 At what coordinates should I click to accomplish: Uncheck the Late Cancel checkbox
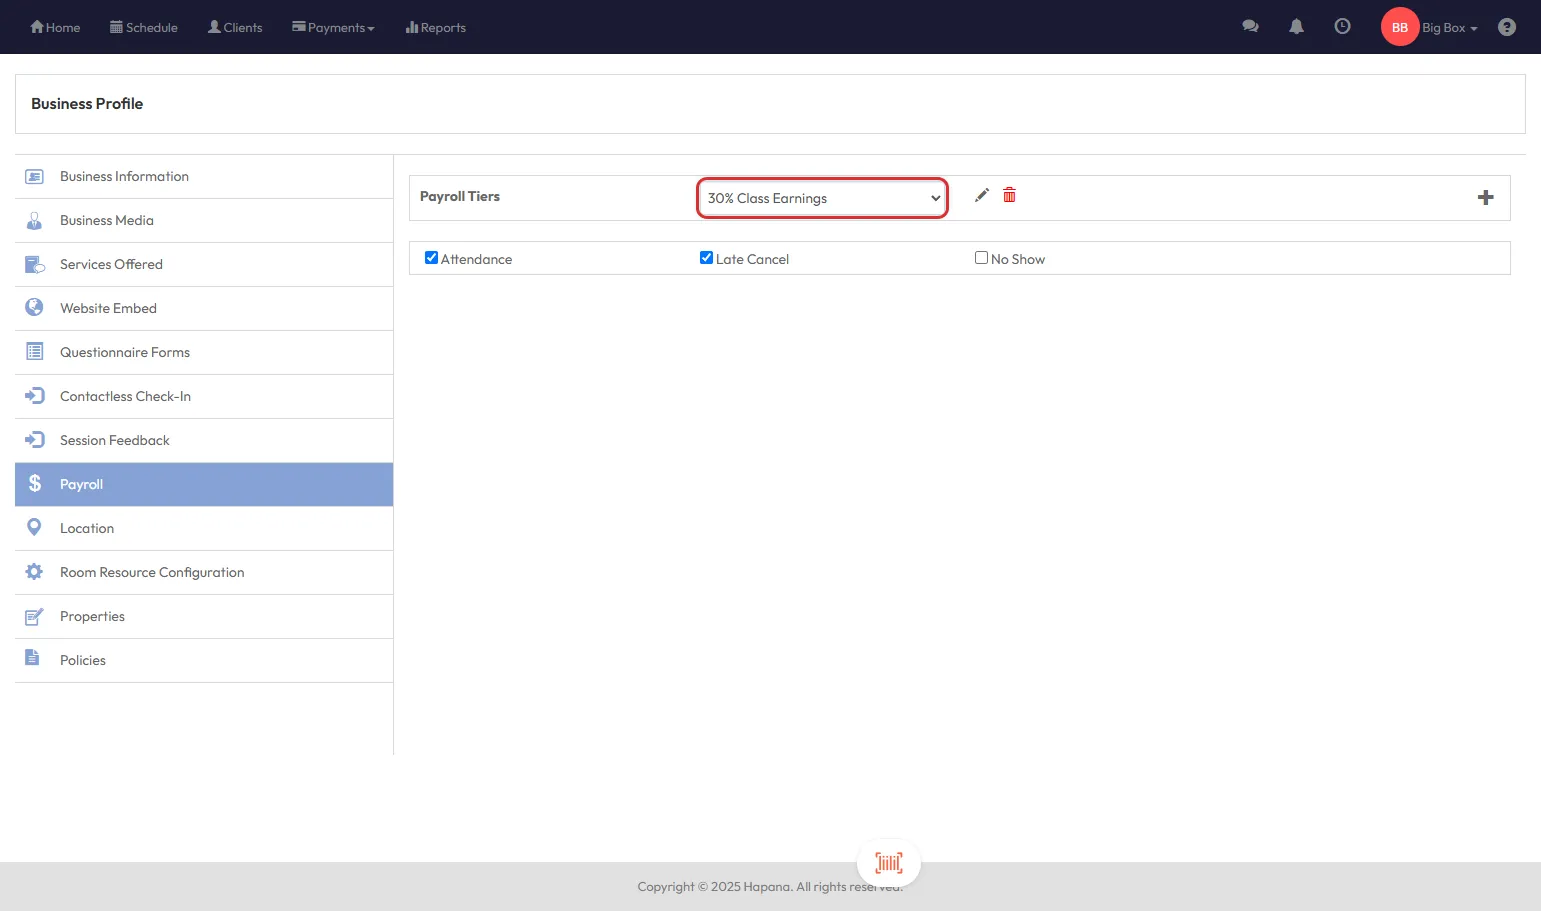coord(706,258)
